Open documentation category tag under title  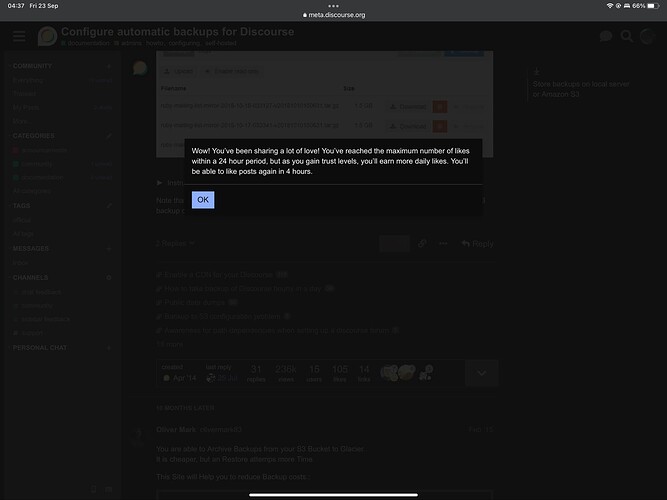(85, 43)
